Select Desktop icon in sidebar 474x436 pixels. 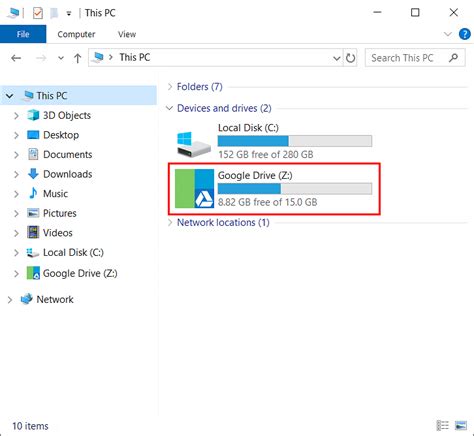(x=33, y=135)
